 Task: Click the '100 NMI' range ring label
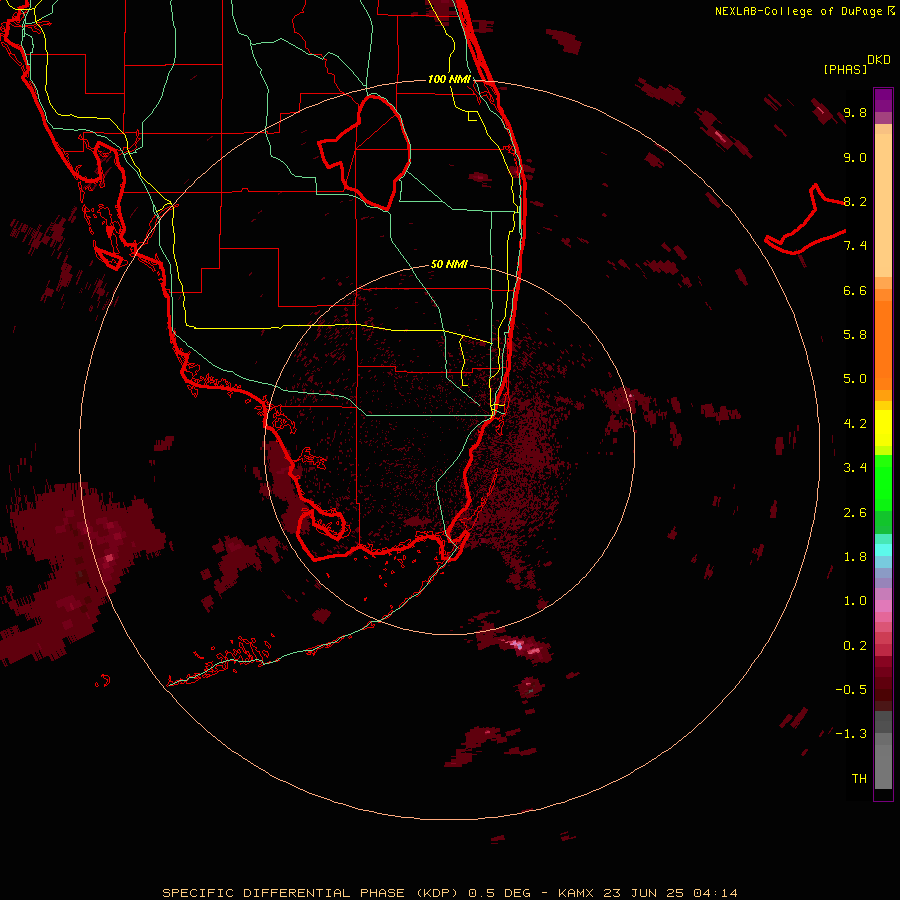point(449,79)
